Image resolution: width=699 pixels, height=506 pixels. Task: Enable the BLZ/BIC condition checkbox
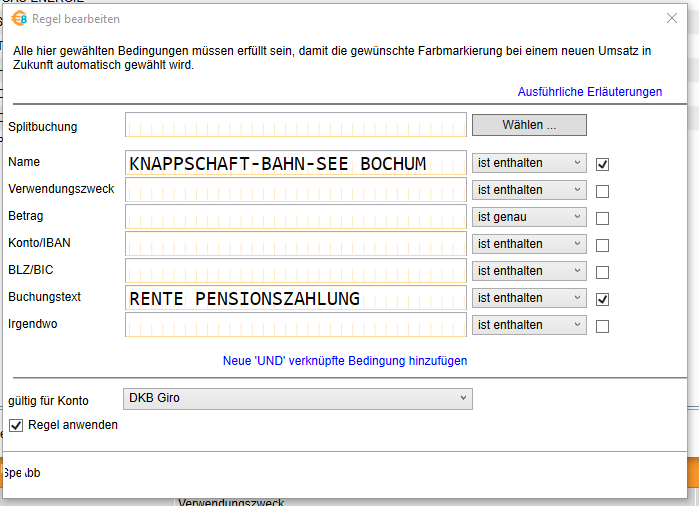pyautogui.click(x=602, y=272)
